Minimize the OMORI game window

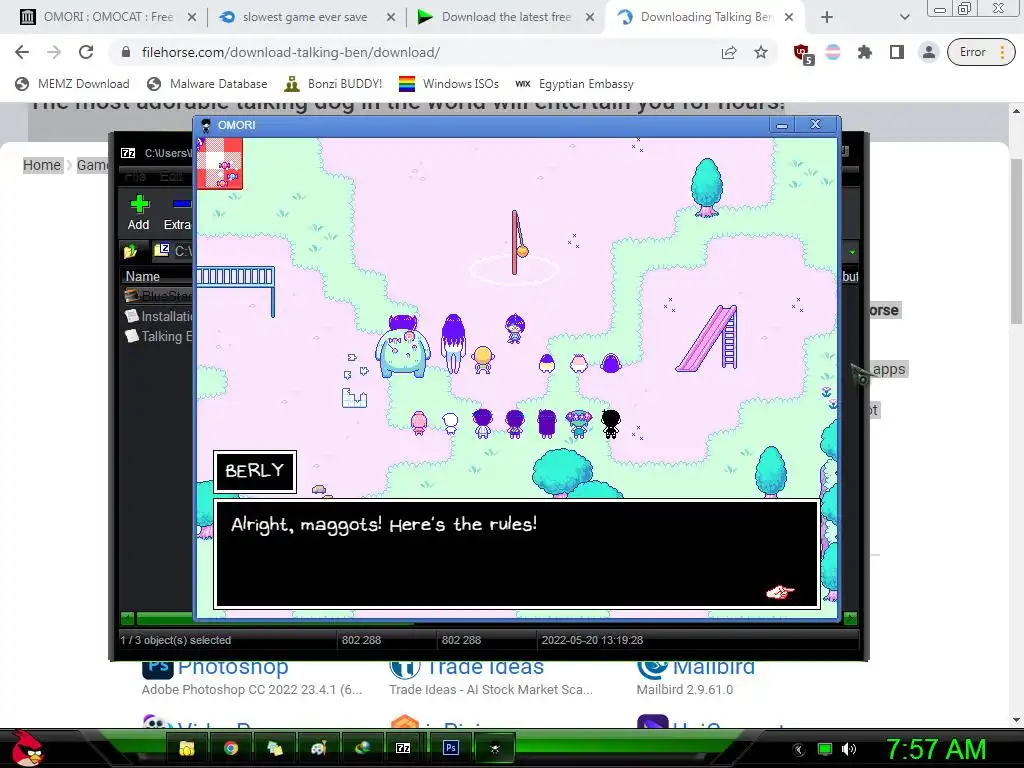click(x=782, y=125)
